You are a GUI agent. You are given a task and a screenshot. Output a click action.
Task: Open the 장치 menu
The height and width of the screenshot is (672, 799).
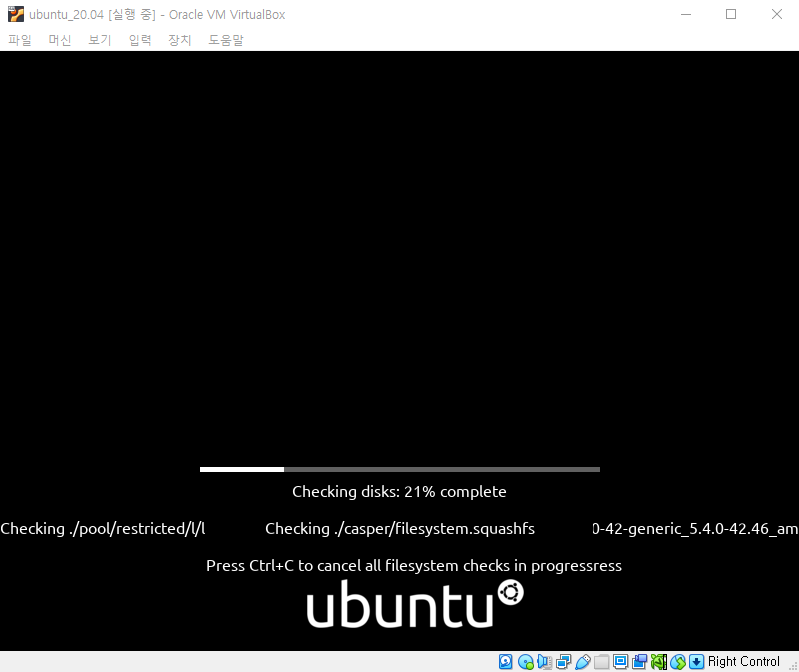(179, 40)
